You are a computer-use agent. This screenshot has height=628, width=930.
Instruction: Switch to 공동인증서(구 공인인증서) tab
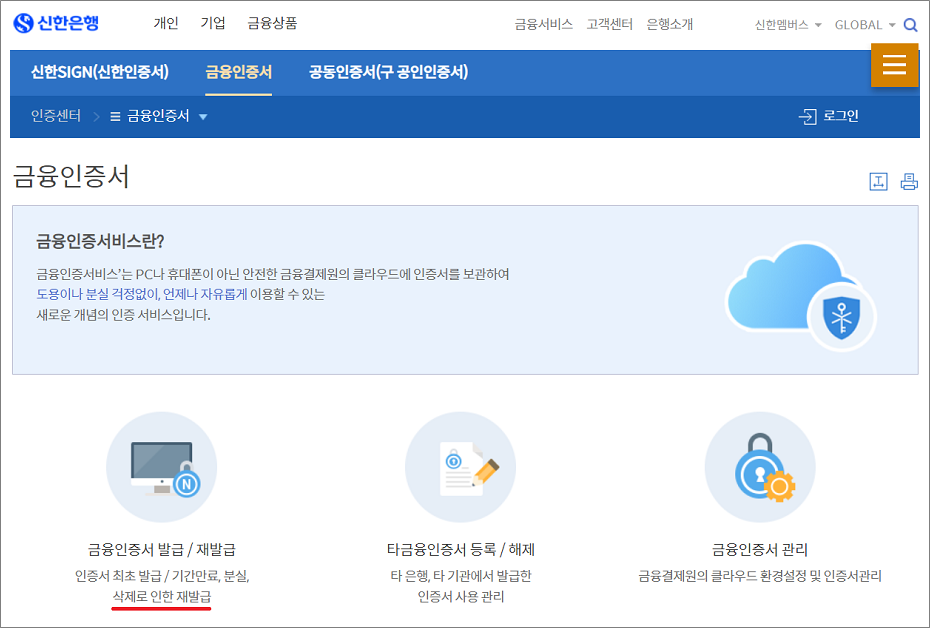(x=388, y=72)
